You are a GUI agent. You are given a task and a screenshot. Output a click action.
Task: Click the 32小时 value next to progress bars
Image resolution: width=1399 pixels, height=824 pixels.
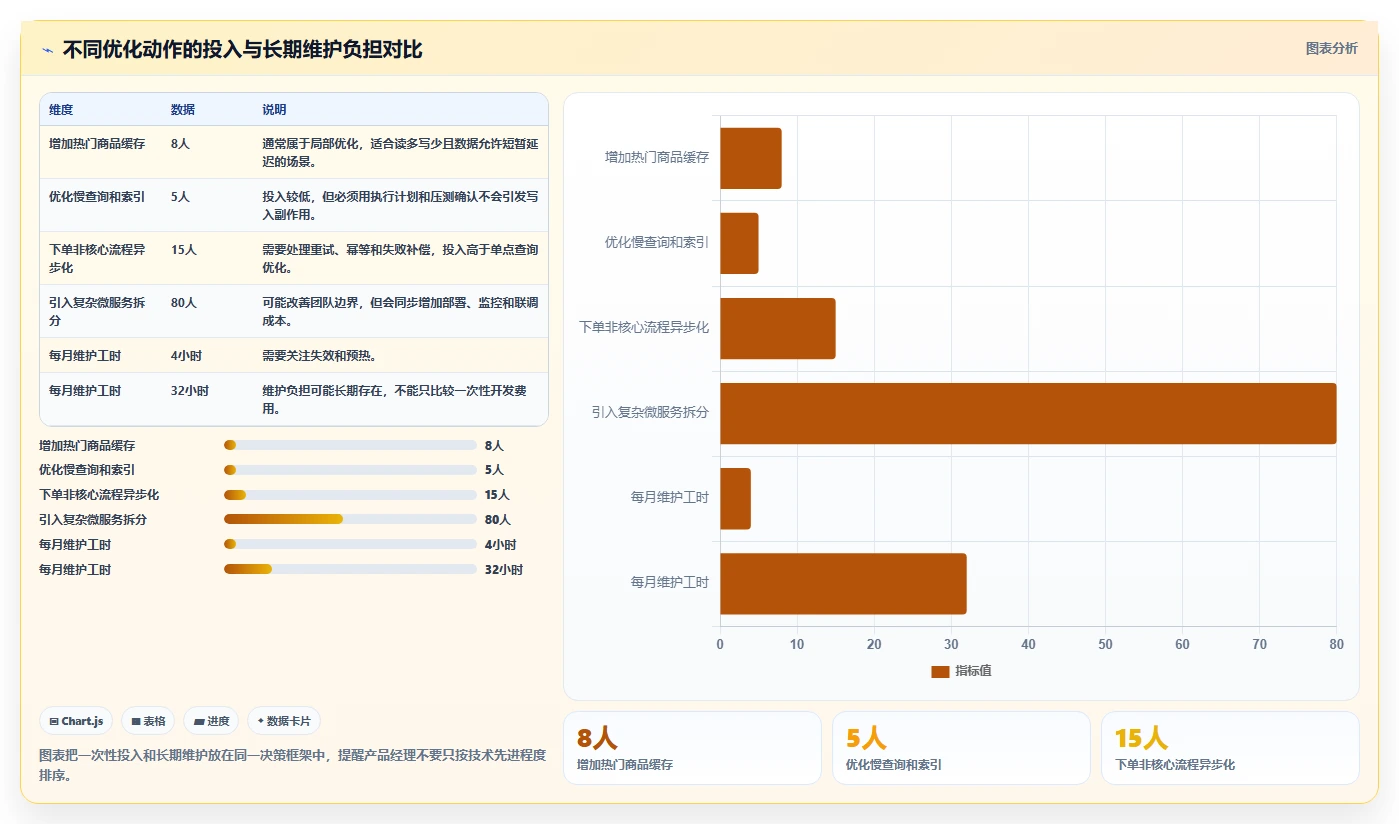(504, 570)
